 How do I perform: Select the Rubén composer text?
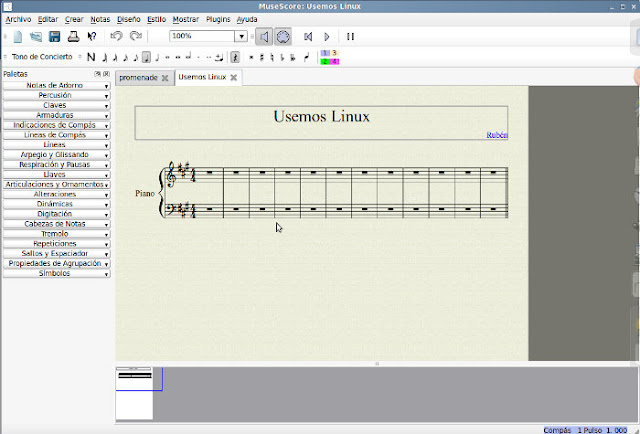(497, 135)
